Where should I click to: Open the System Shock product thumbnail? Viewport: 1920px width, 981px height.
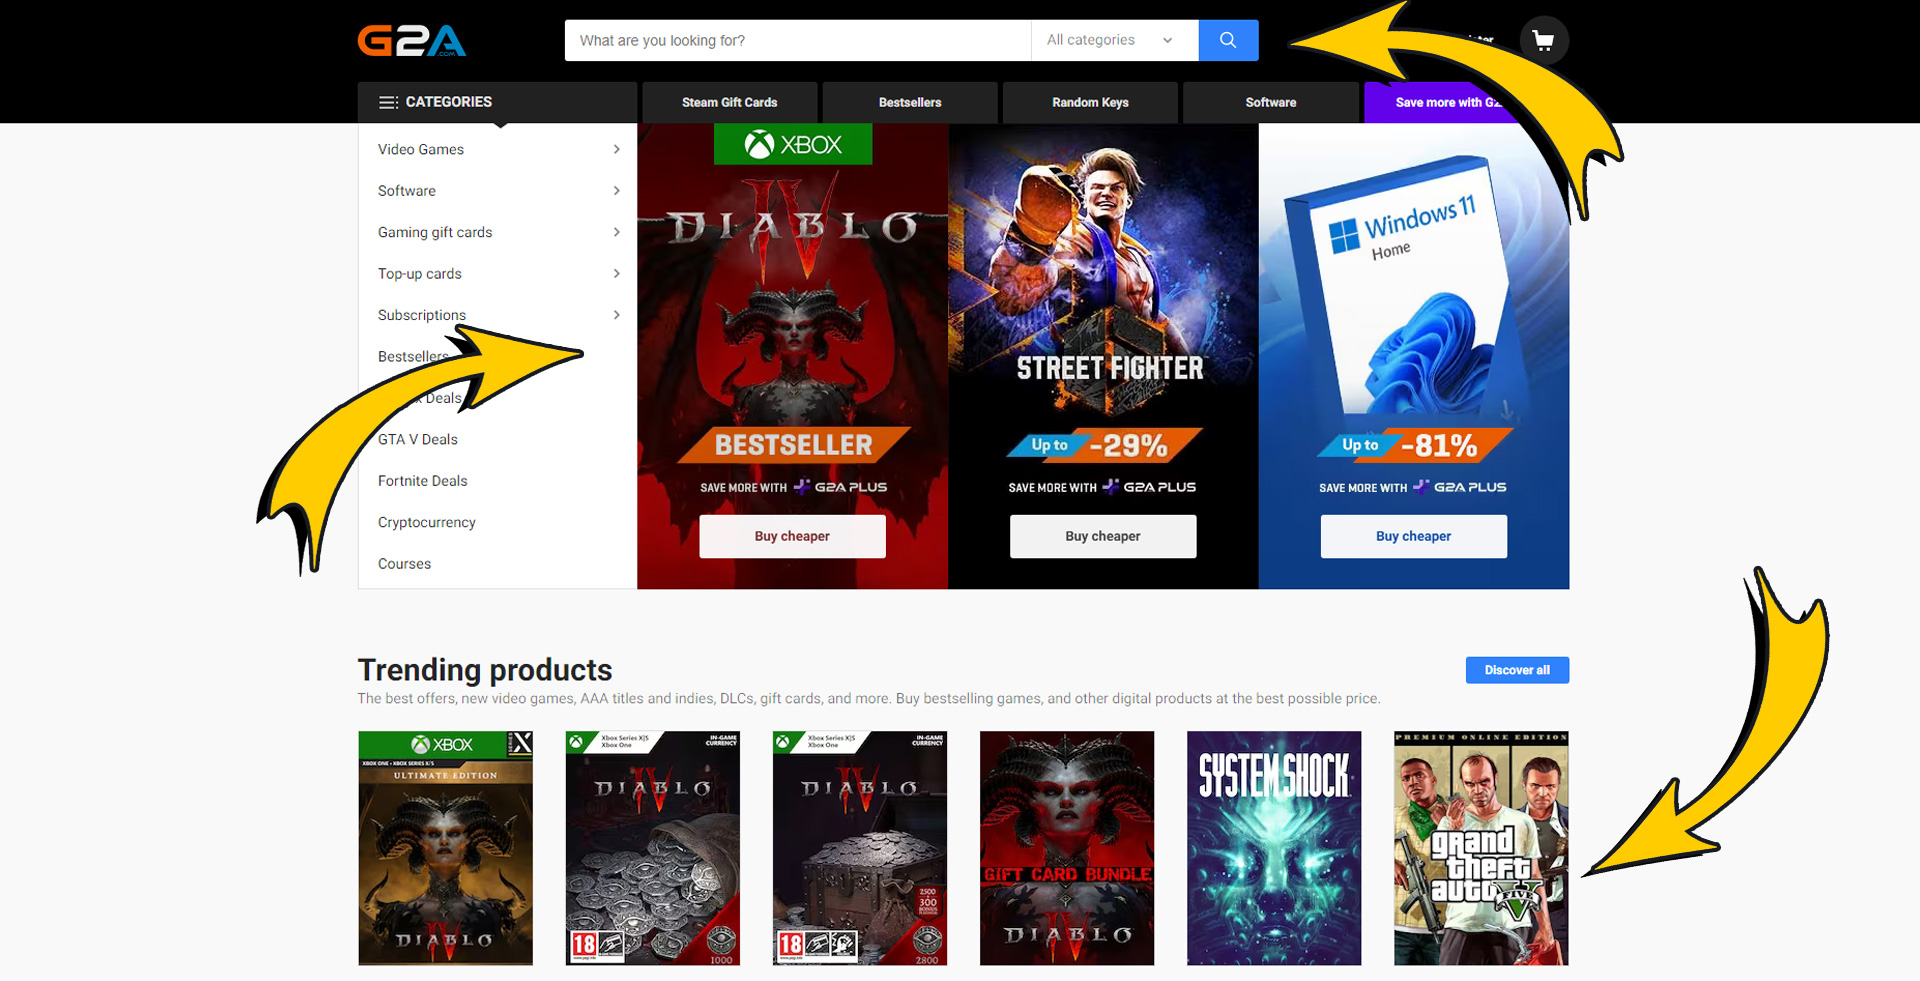[1274, 848]
